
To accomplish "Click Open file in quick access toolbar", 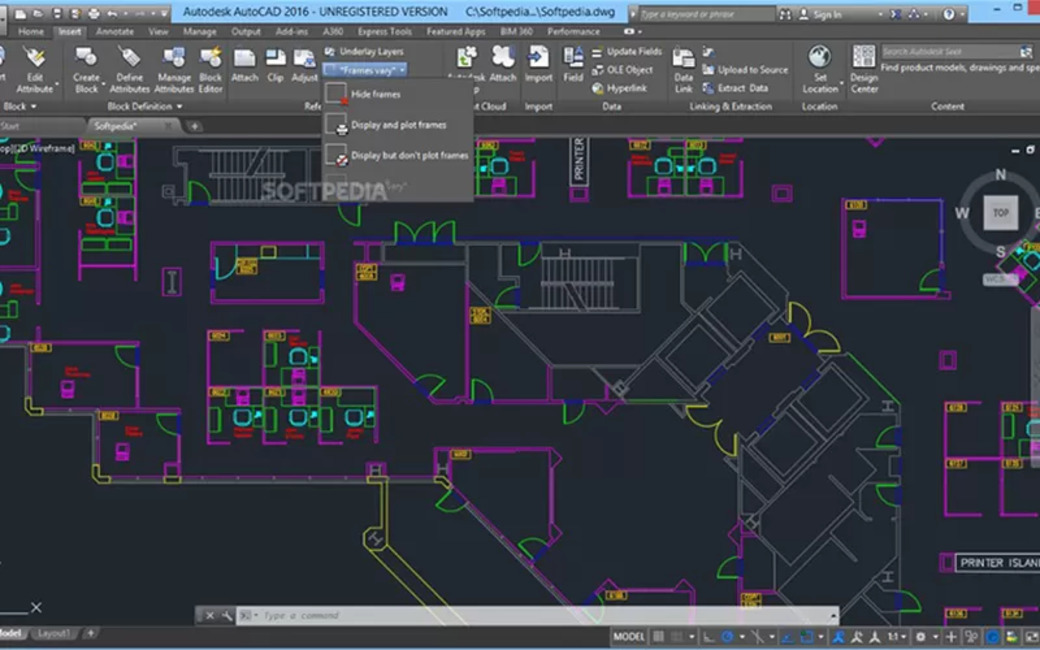I will click(39, 13).
